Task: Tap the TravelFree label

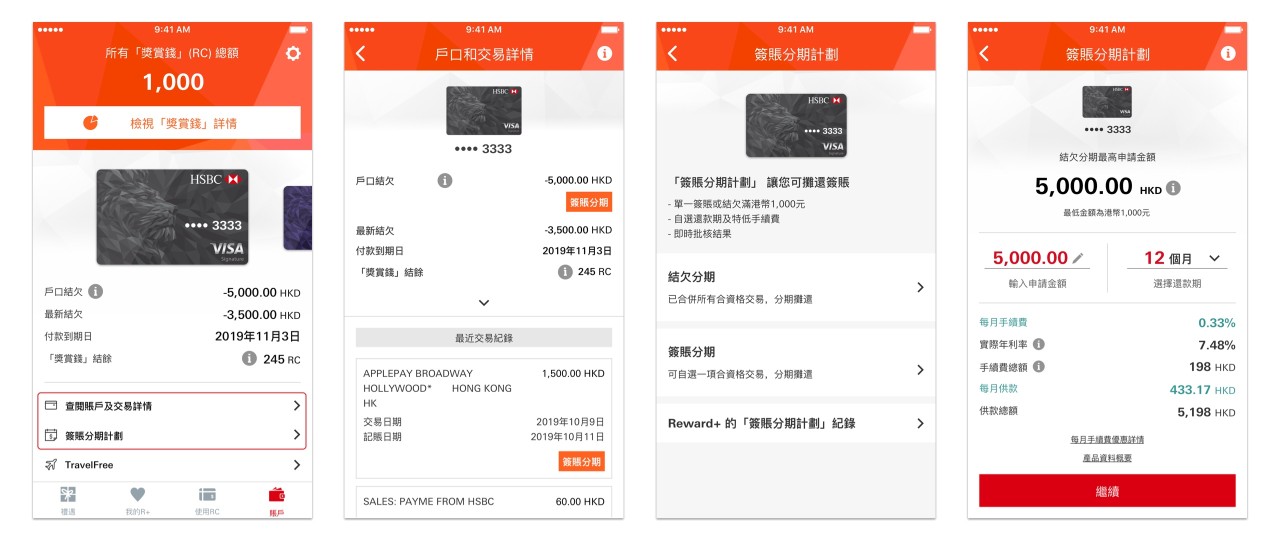Action: [x=89, y=465]
